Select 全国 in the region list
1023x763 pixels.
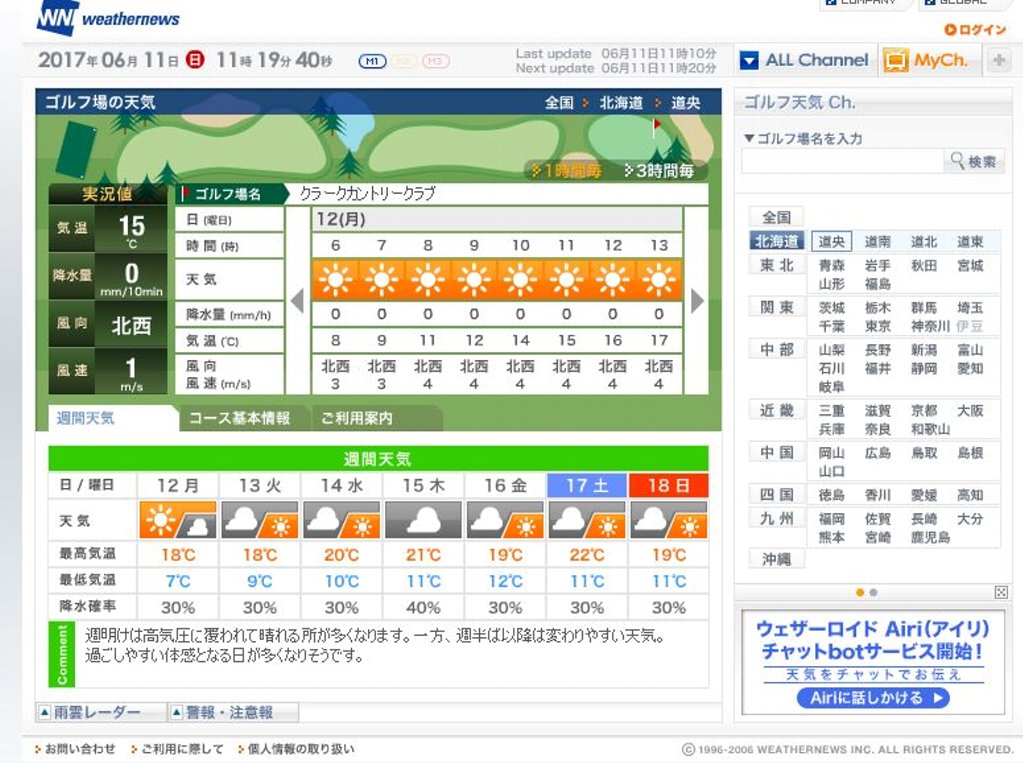tap(776, 217)
